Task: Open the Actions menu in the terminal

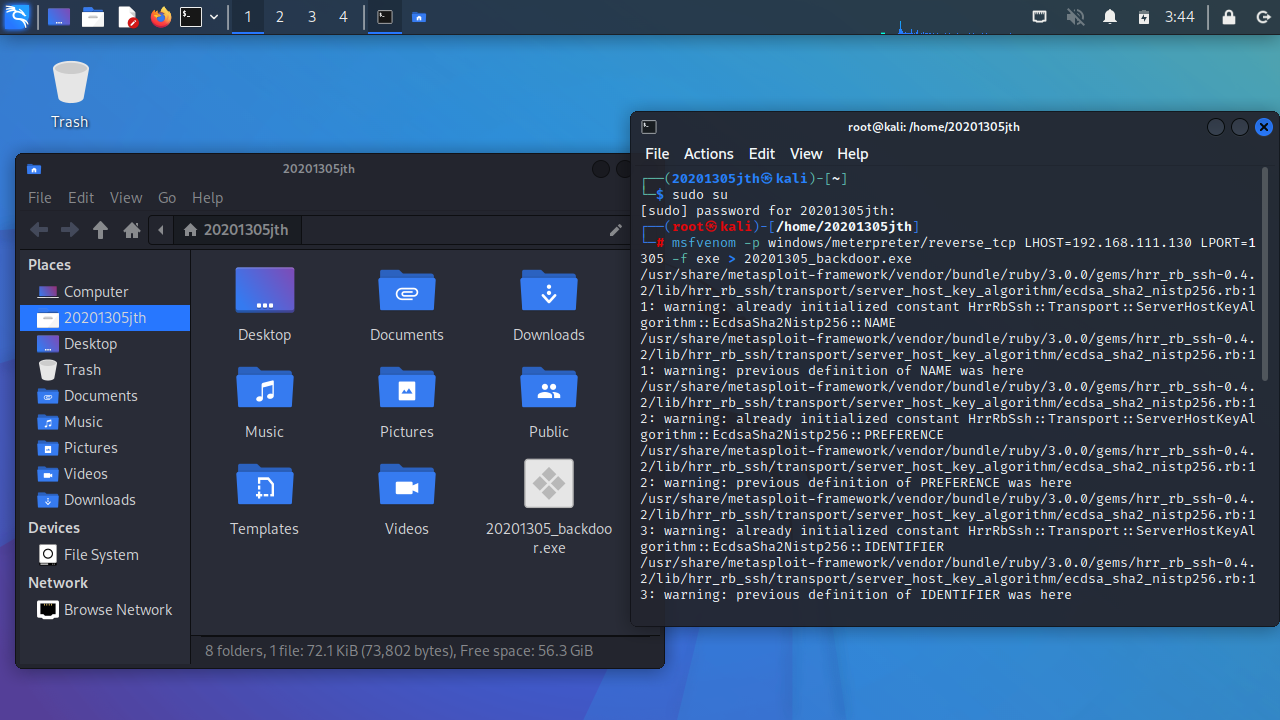Action: coord(709,154)
